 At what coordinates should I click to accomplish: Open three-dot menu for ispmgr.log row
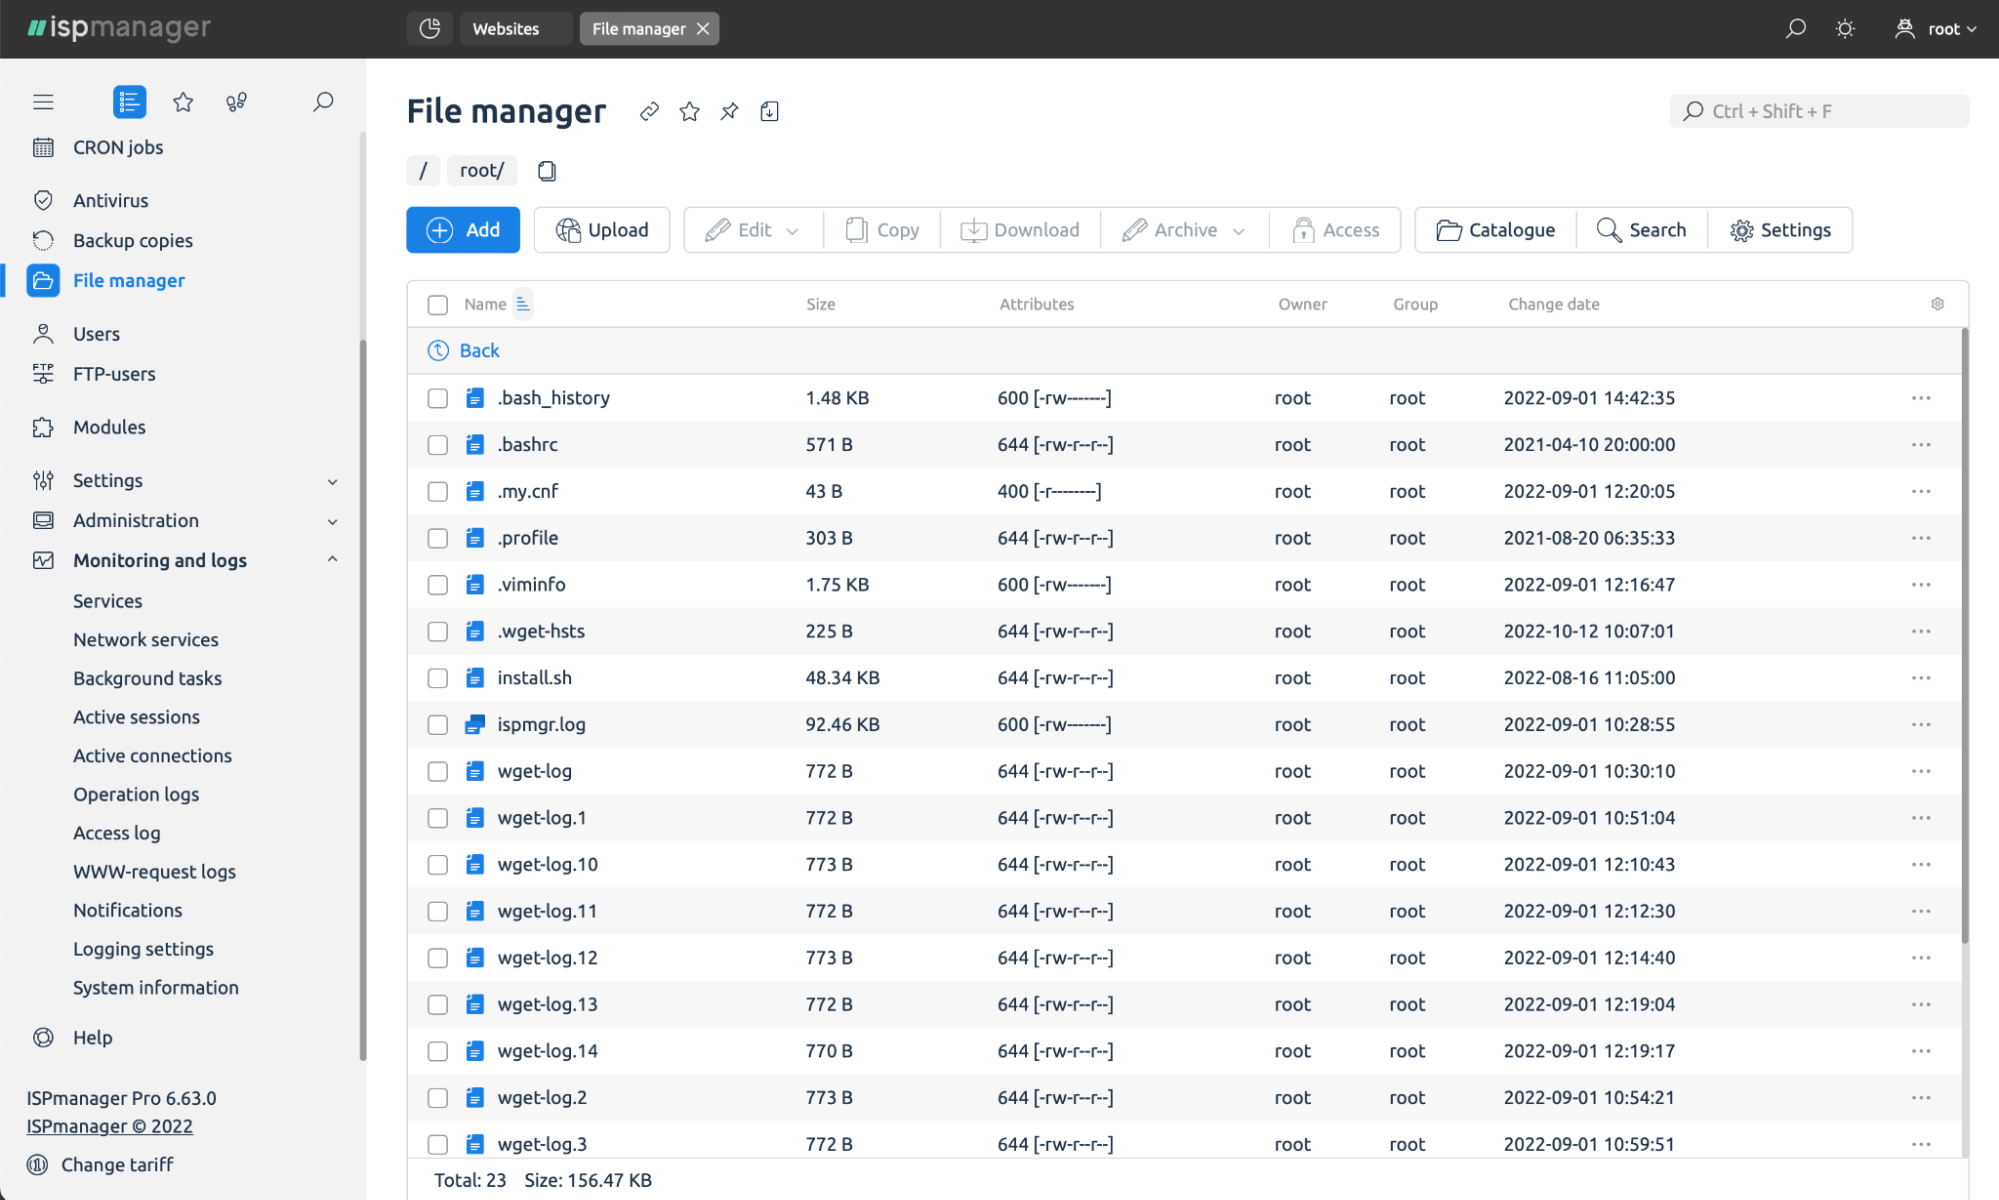pyautogui.click(x=1921, y=724)
